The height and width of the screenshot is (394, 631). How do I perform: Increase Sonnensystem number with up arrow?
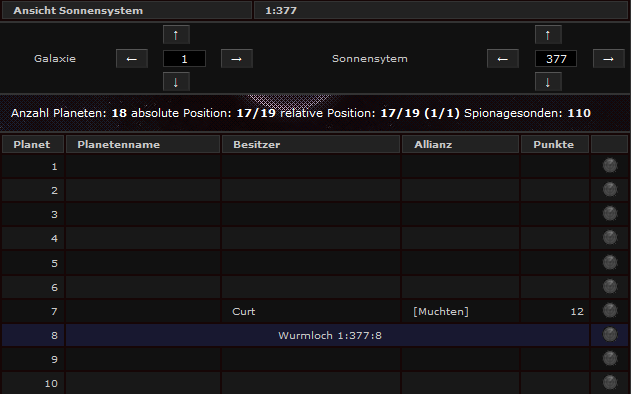(x=548, y=35)
